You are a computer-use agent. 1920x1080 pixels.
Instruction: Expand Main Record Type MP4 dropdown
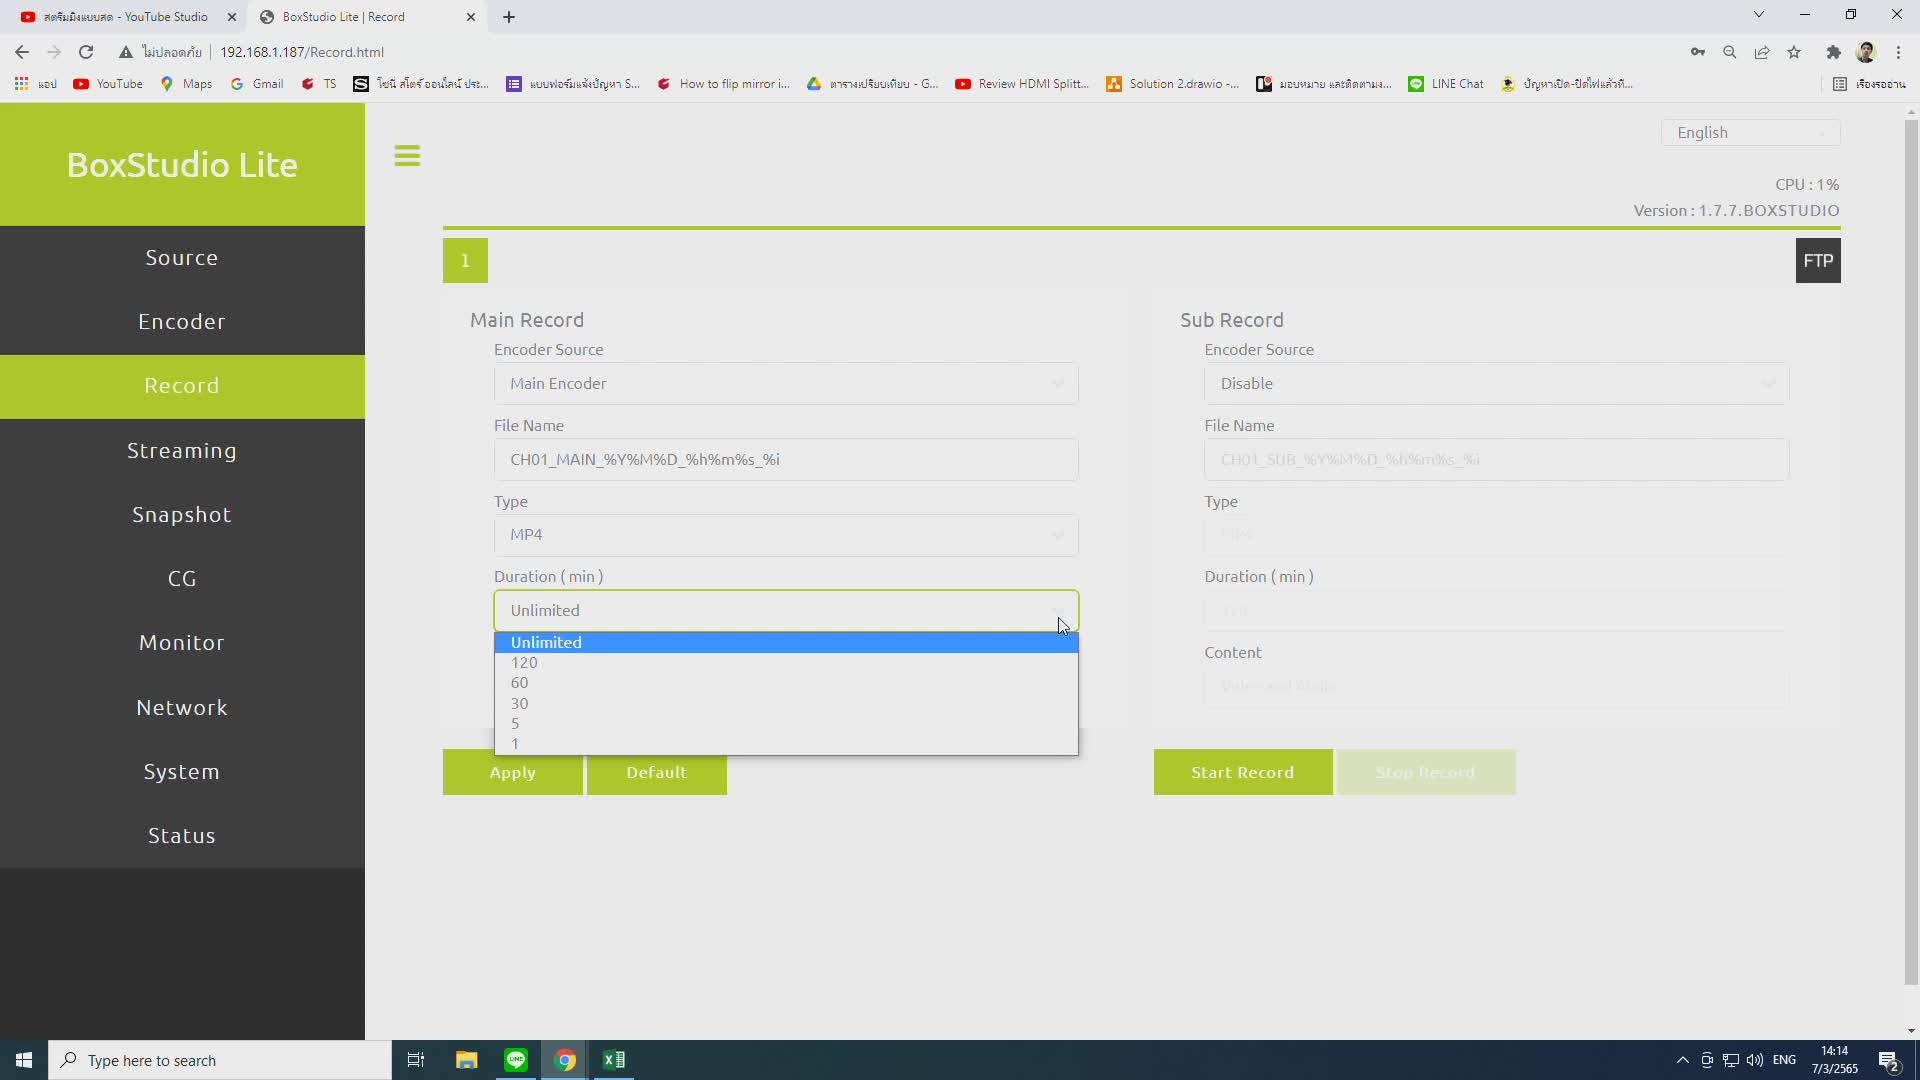(786, 535)
